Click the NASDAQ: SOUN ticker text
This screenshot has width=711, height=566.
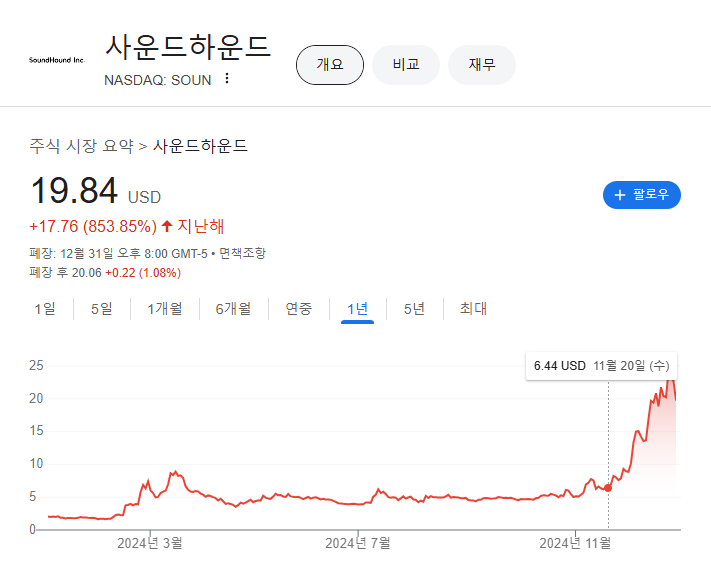pyautogui.click(x=158, y=80)
